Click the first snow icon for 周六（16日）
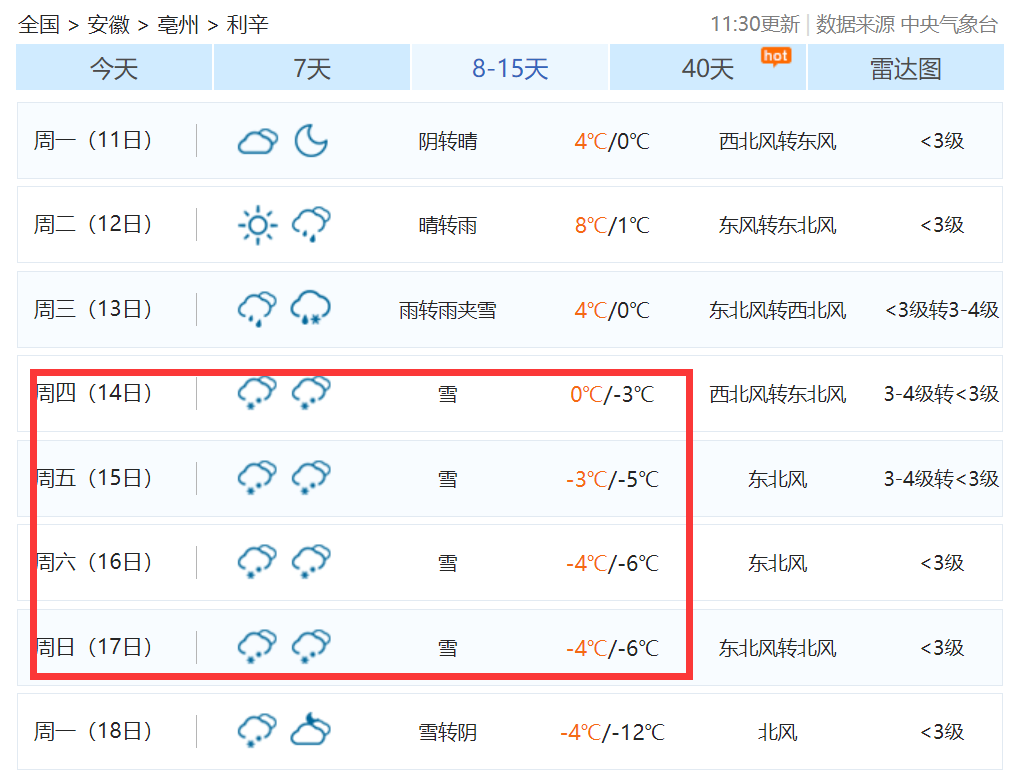The width and height of the screenshot is (1010, 783). [258, 562]
